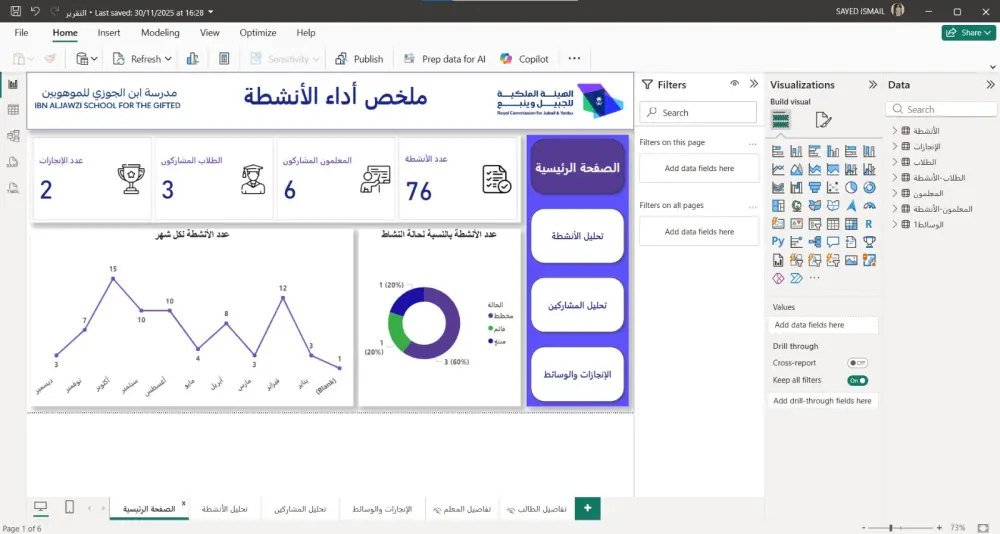Click Prep data for AI button
This screenshot has height=534, width=1000.
pyautogui.click(x=444, y=59)
